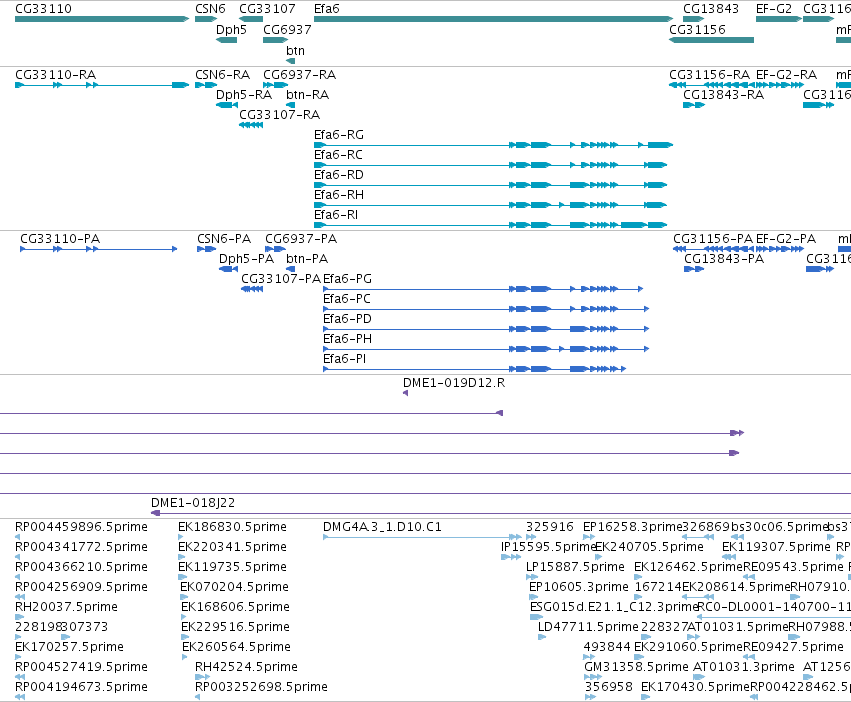Select the EF-G2 gene label
The image size is (851, 702).
coord(773,9)
